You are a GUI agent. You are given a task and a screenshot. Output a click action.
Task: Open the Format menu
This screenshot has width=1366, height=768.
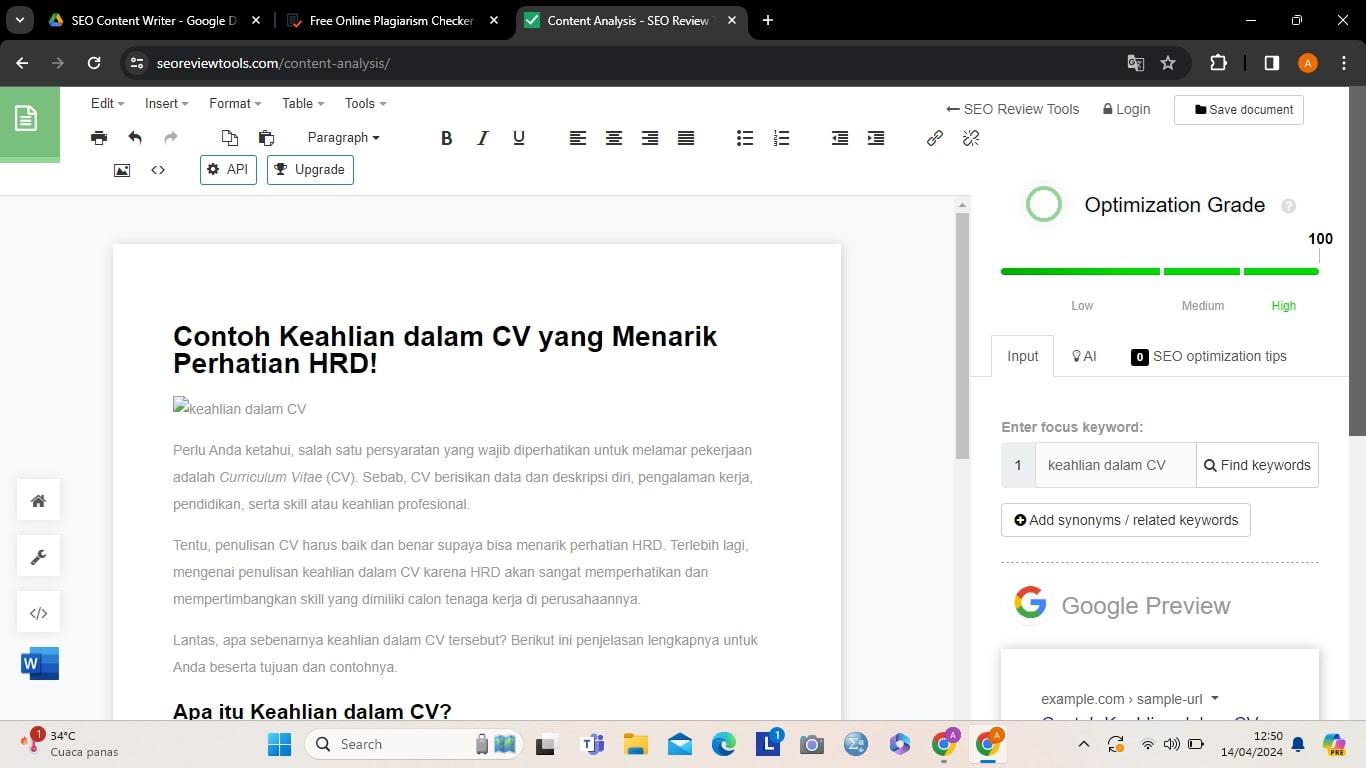235,103
